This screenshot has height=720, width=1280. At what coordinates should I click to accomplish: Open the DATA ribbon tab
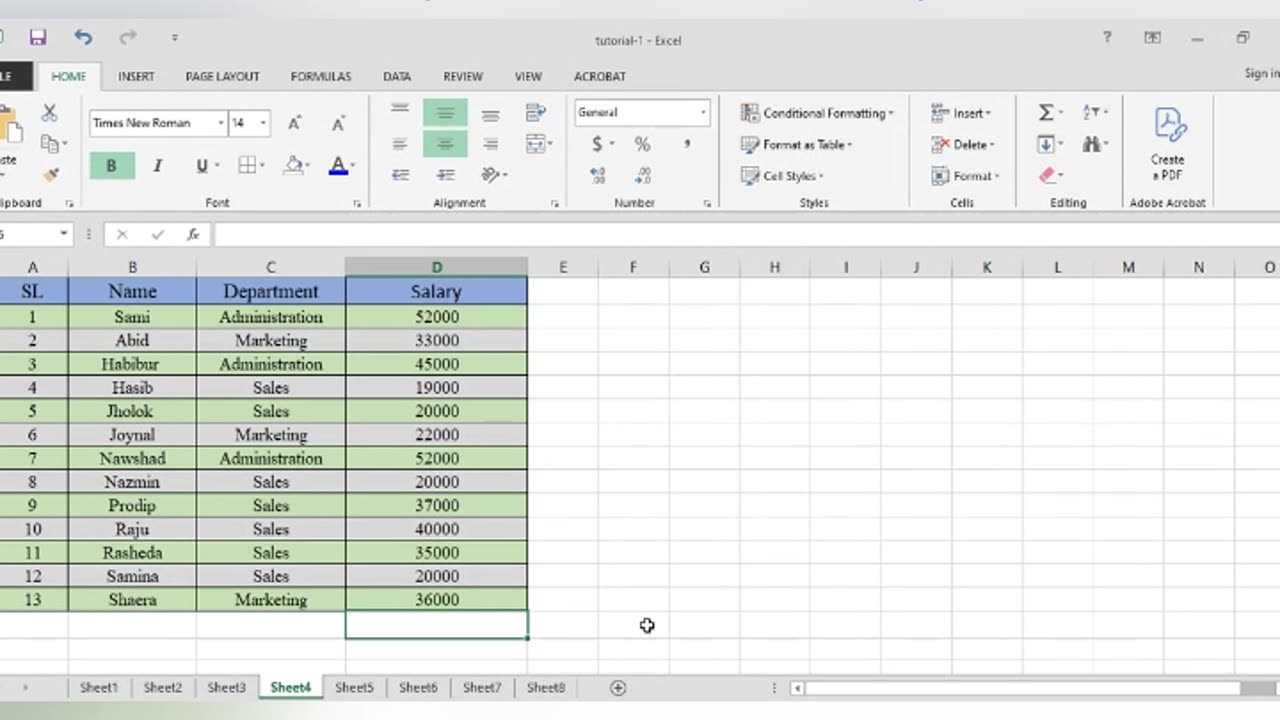(397, 76)
